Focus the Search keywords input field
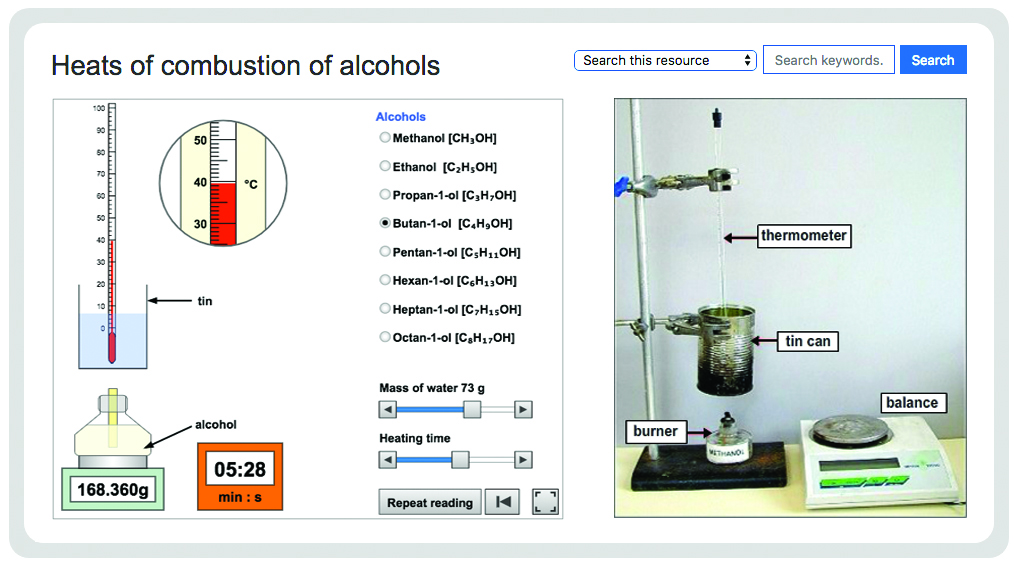The height and width of the screenshot is (568, 1020). 829,60
